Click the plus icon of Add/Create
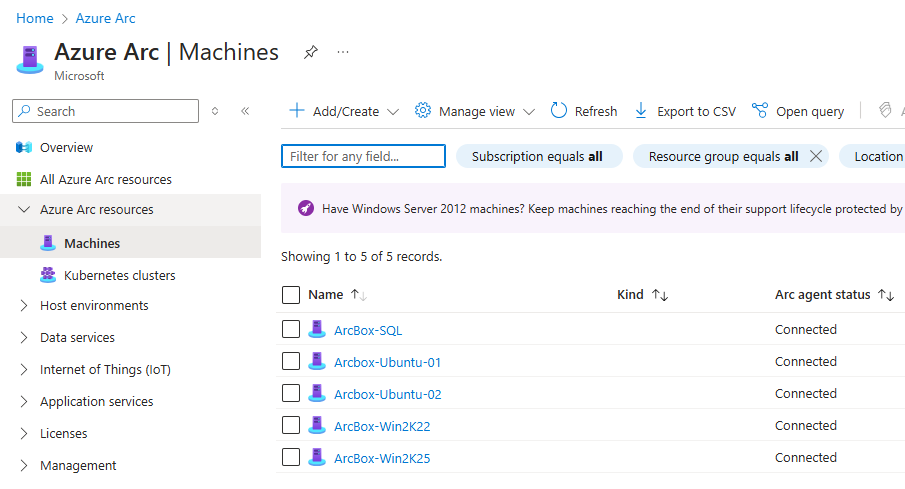The image size is (905, 489). pos(296,110)
